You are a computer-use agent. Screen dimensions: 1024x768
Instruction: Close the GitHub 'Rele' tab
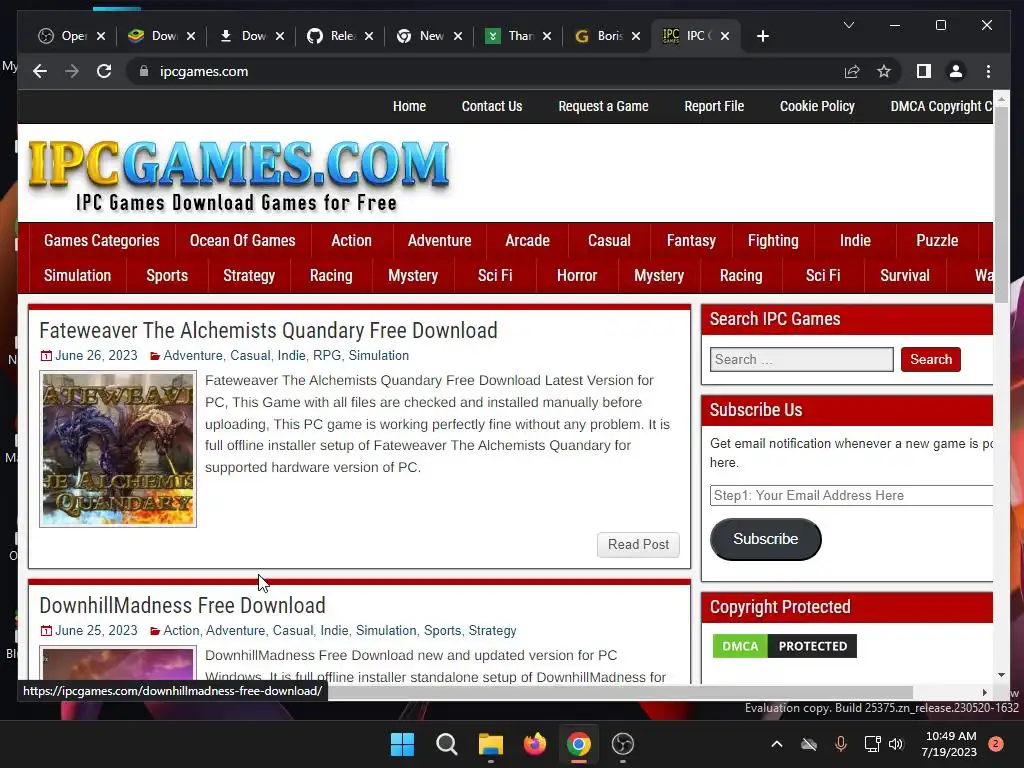[369, 36]
